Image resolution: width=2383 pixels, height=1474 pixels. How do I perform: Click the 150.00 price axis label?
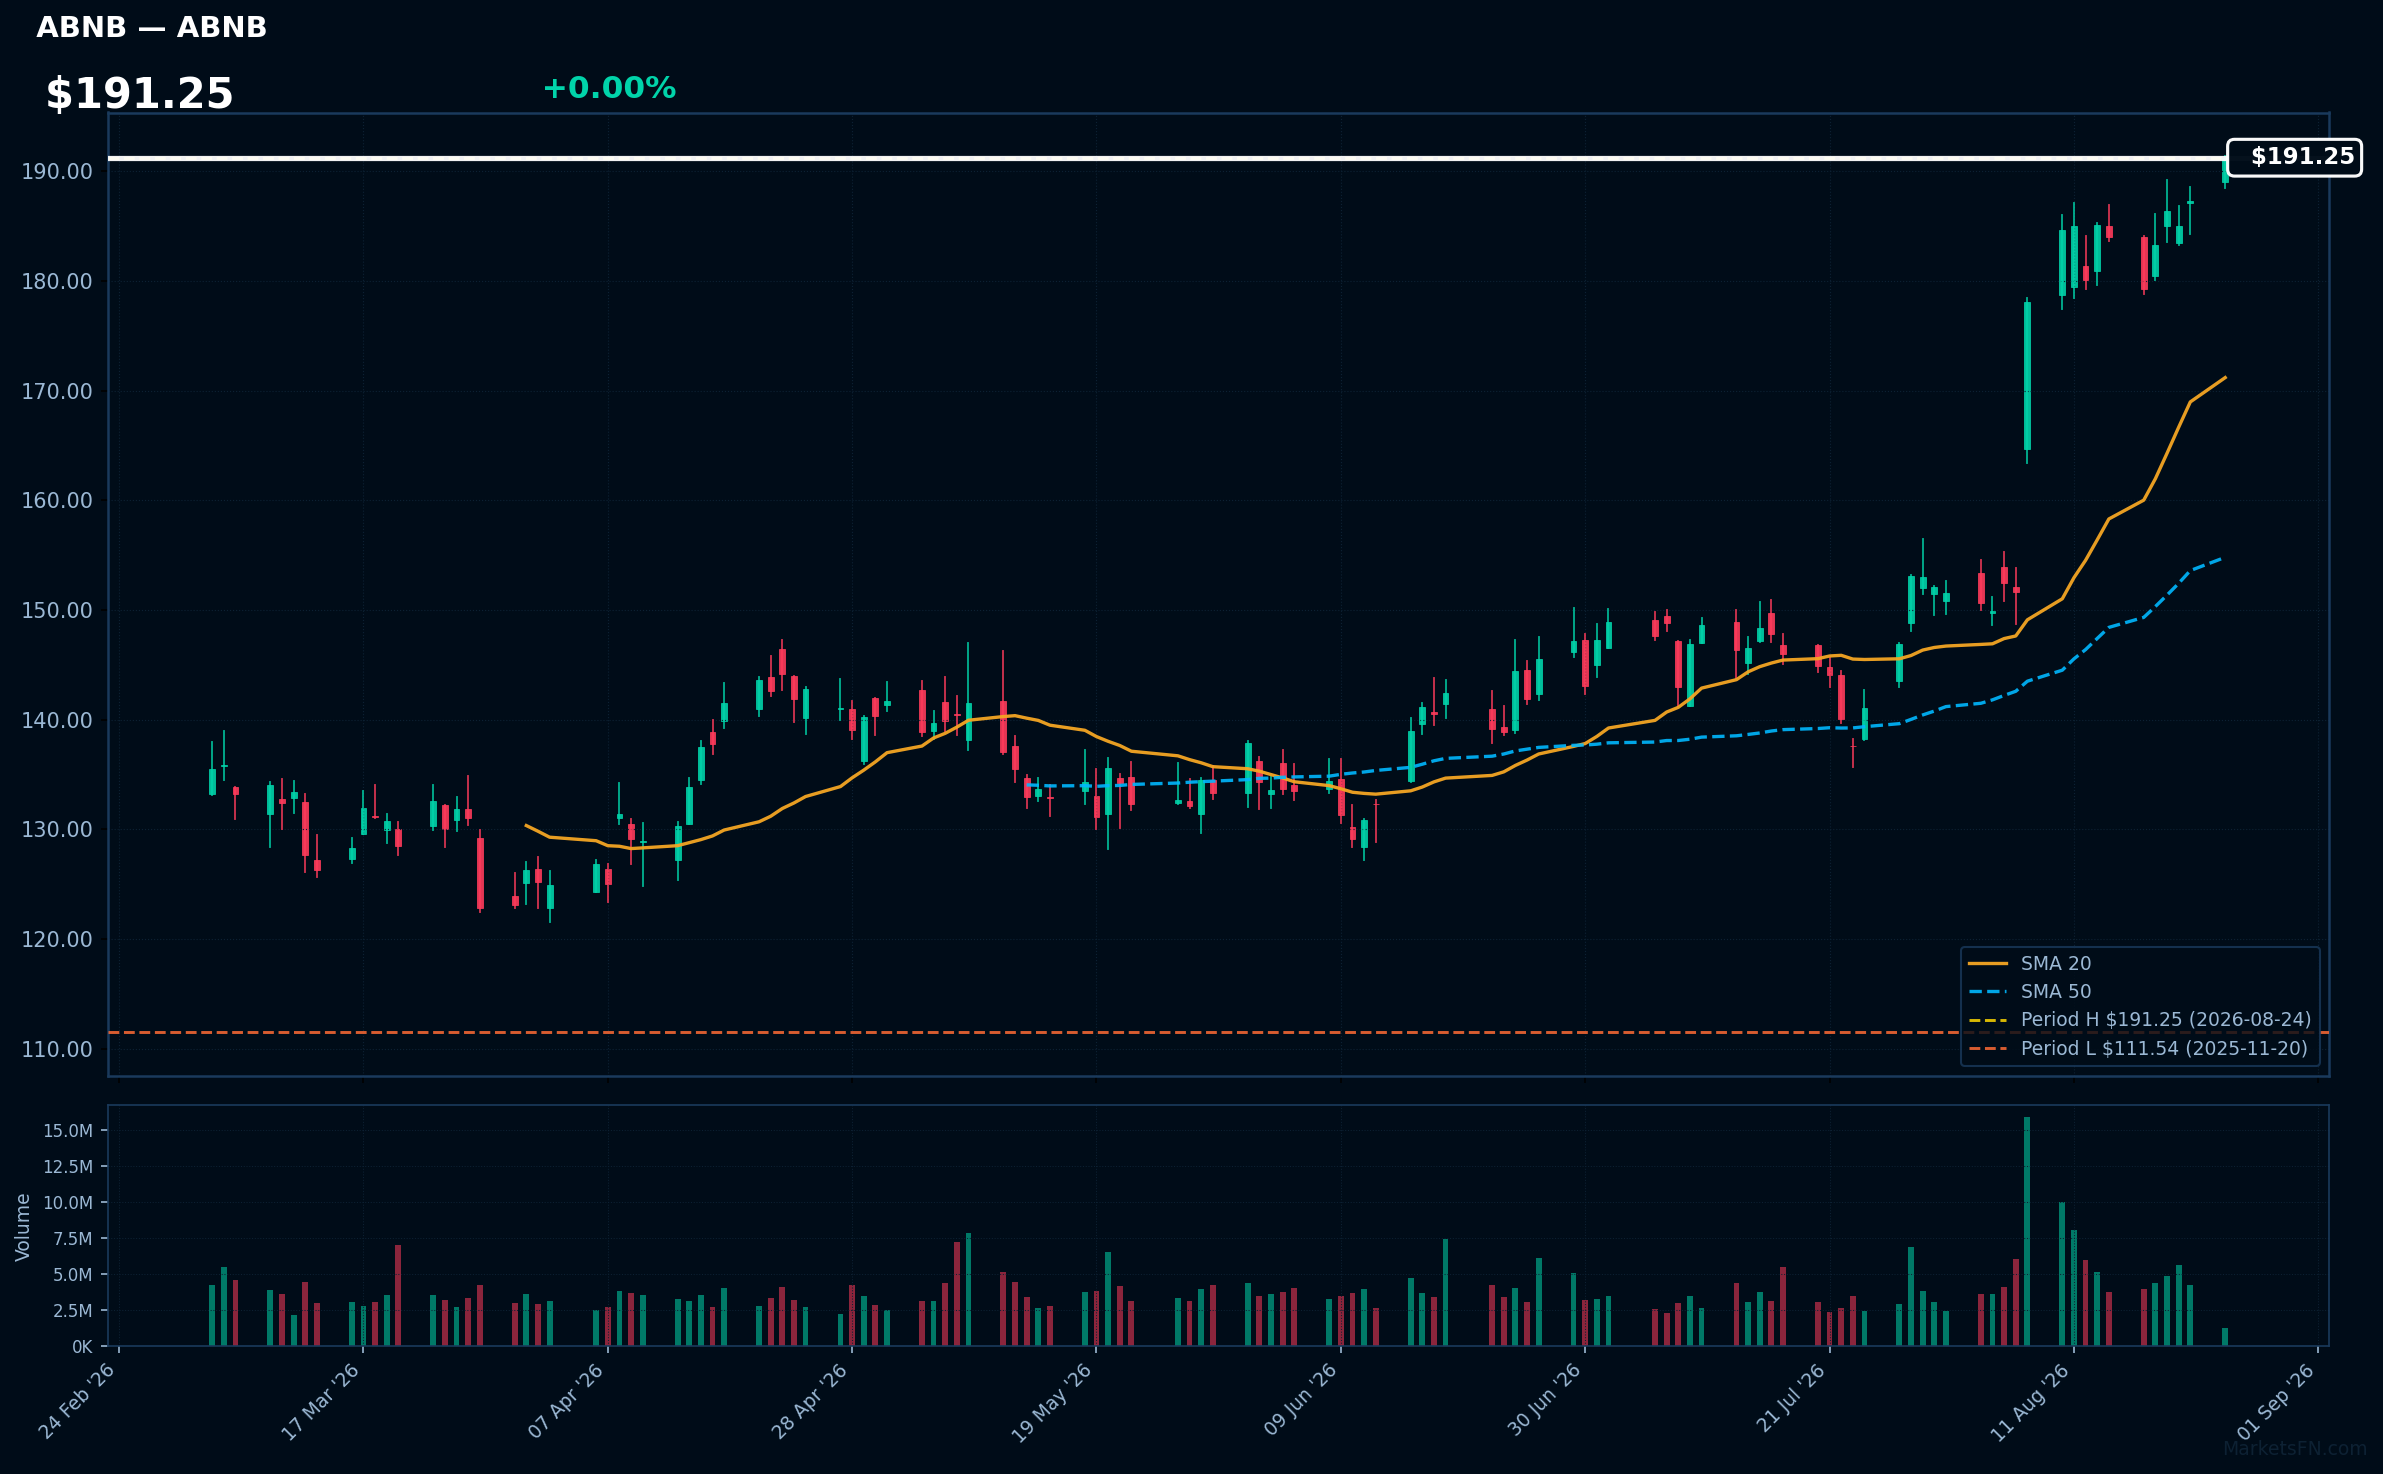[x=57, y=611]
